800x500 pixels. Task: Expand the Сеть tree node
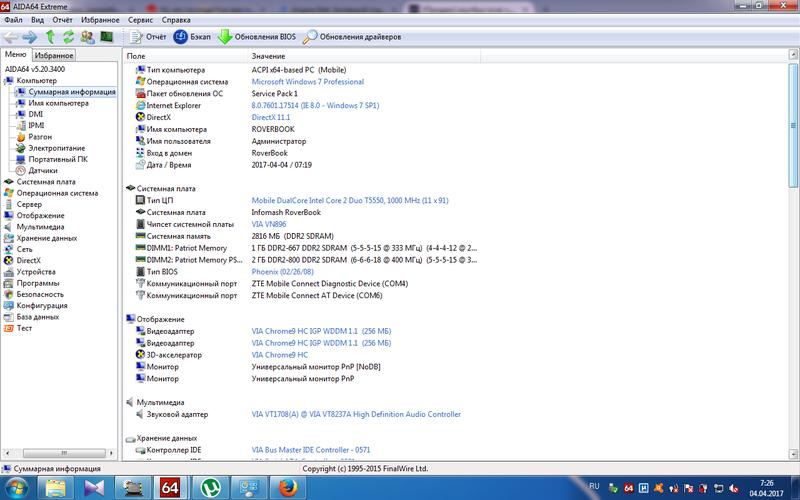coord(24,249)
